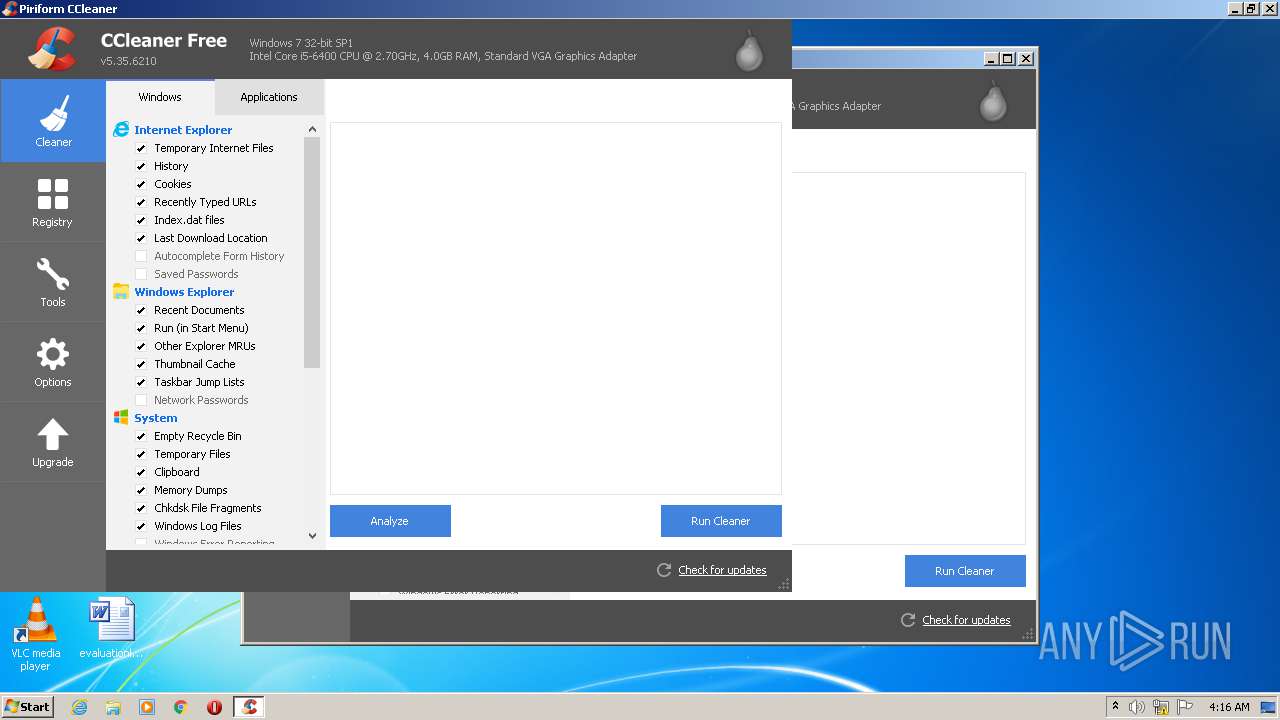
Task: Toggle Last Download Location checkbox
Action: [x=141, y=238]
